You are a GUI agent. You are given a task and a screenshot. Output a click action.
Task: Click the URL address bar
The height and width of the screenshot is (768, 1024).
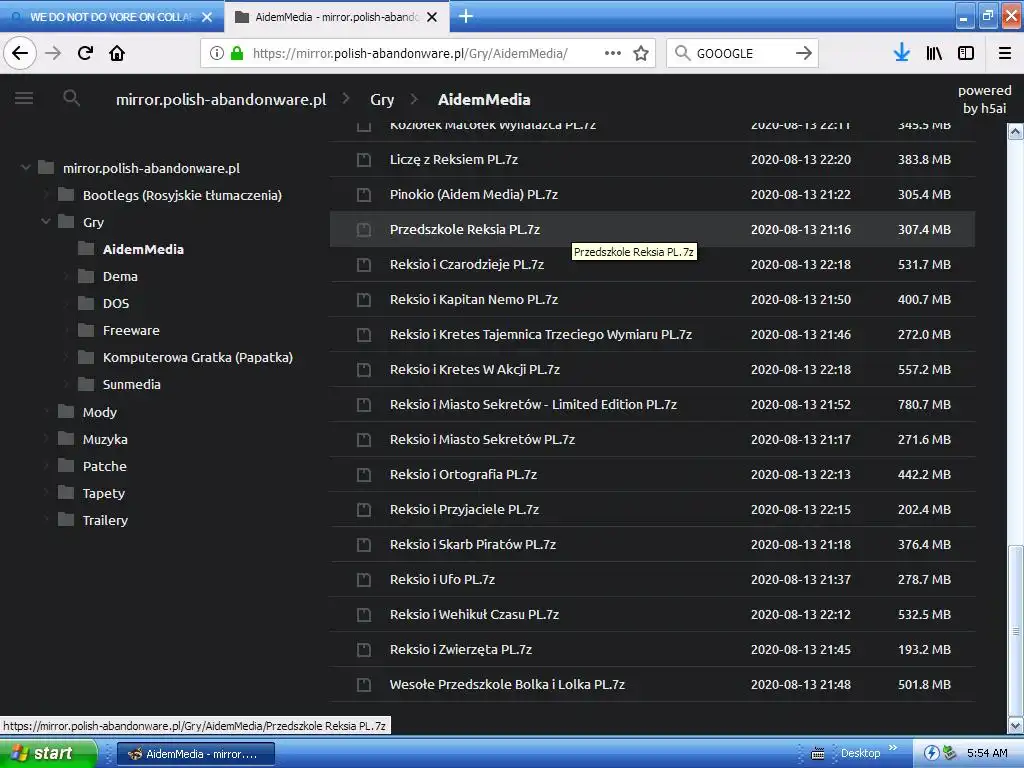[427, 53]
